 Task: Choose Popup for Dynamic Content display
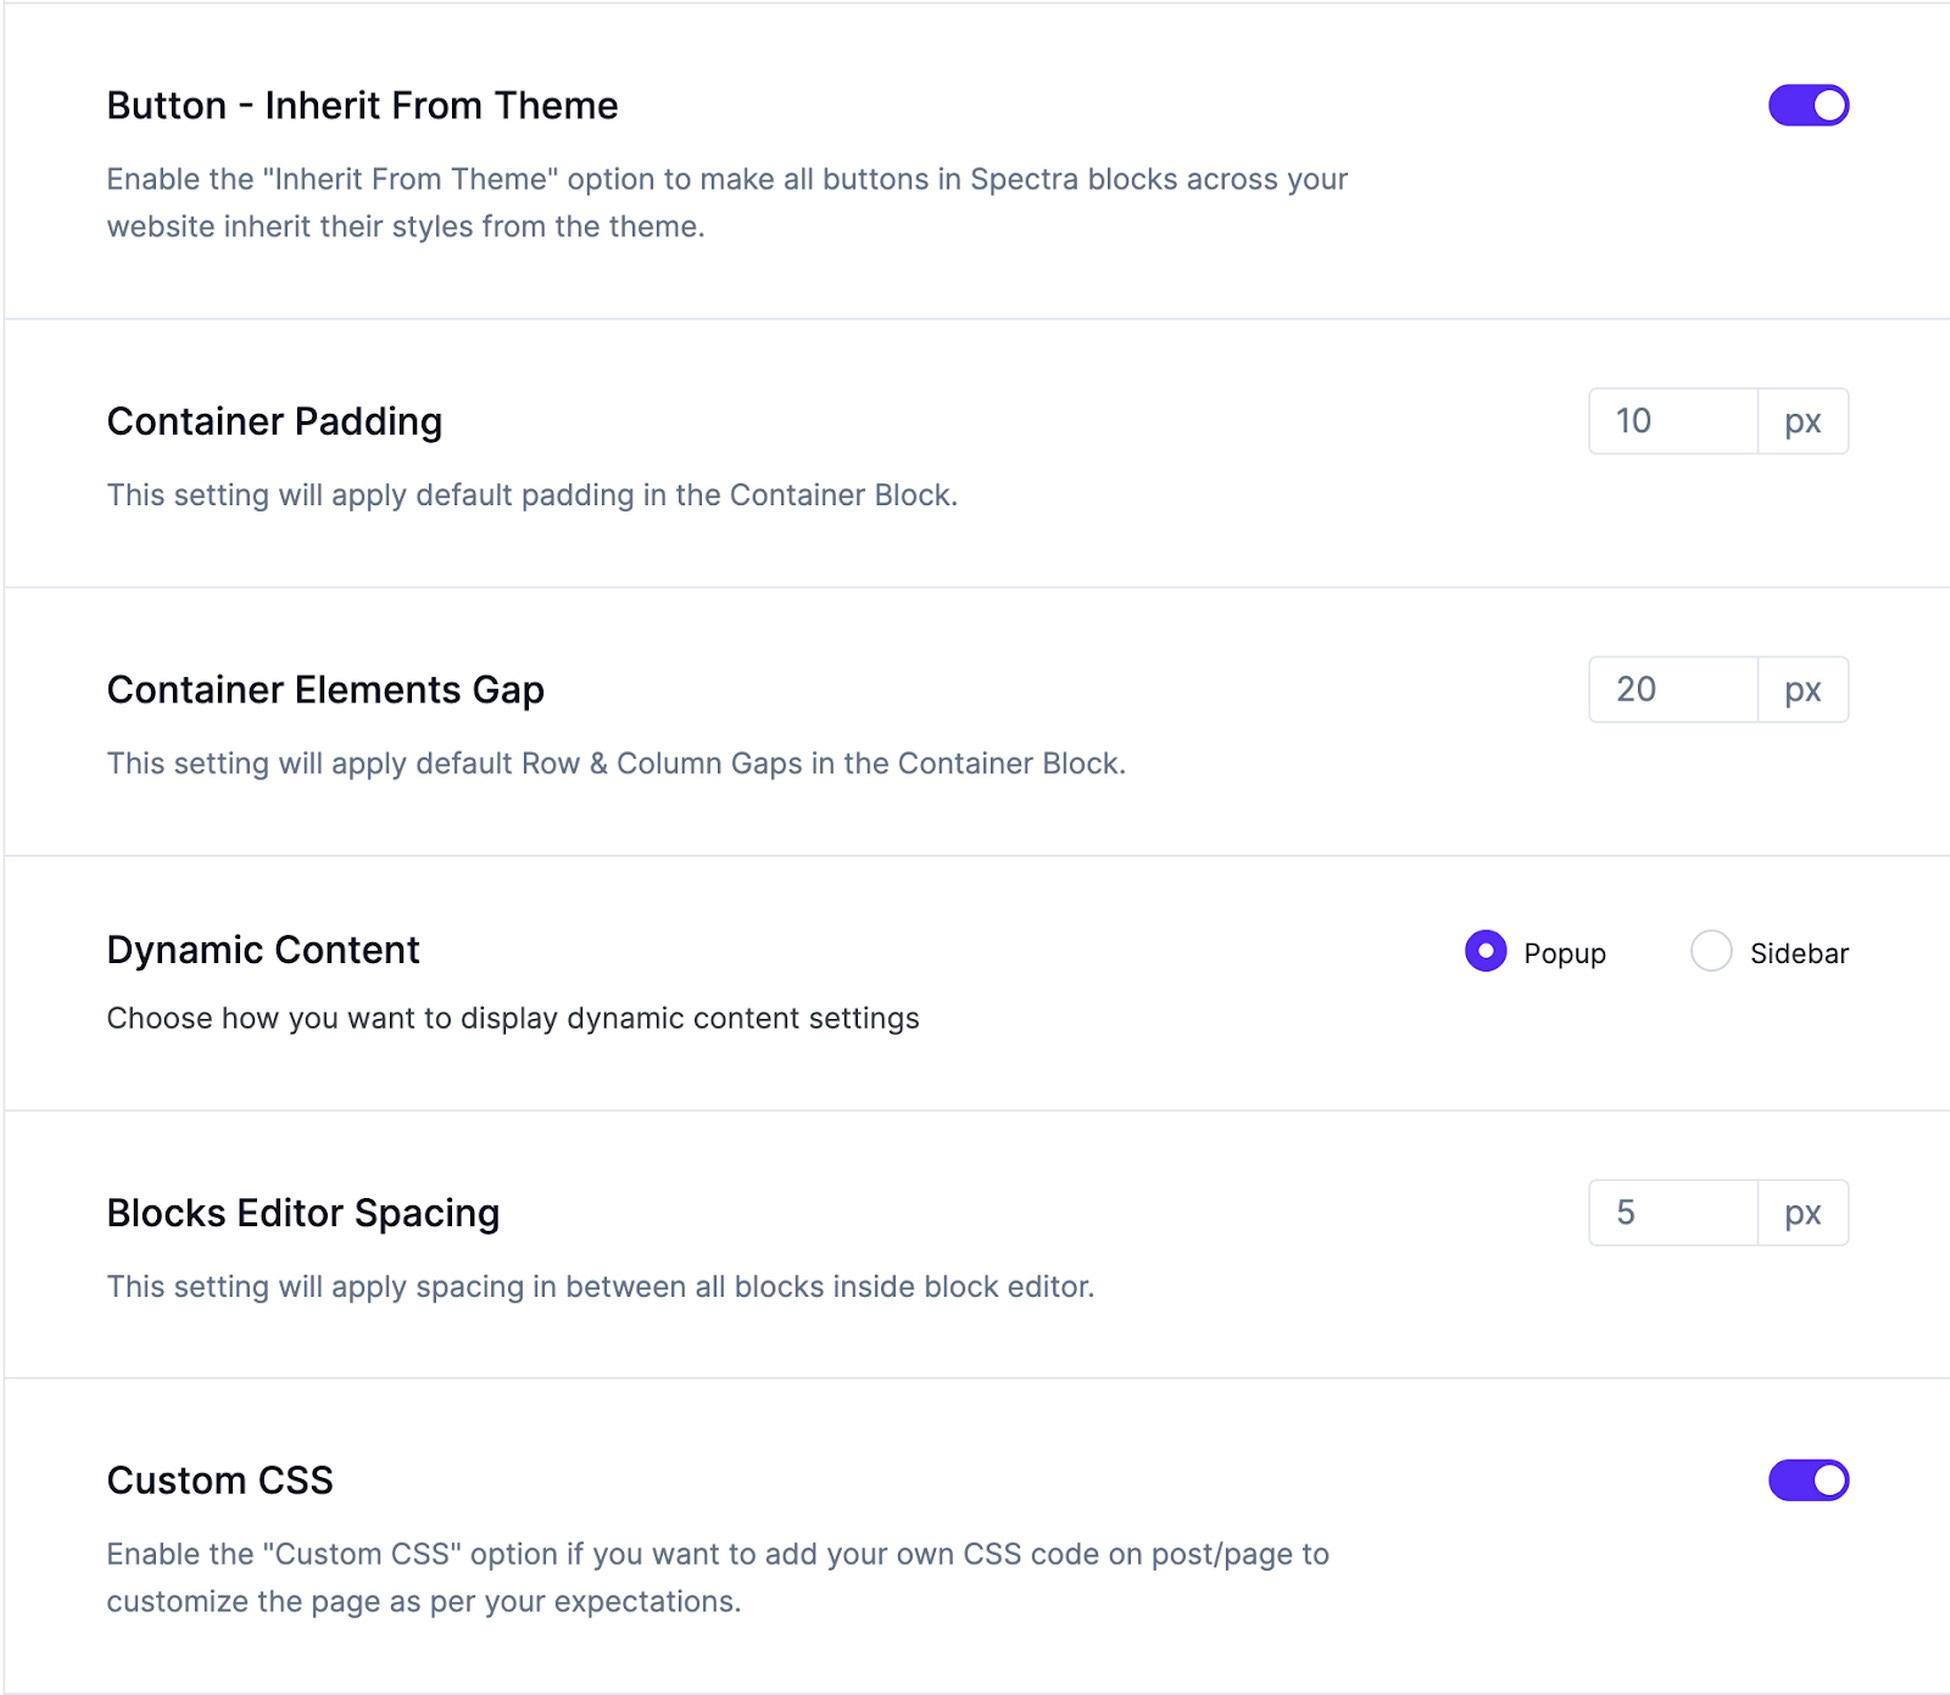(1486, 953)
